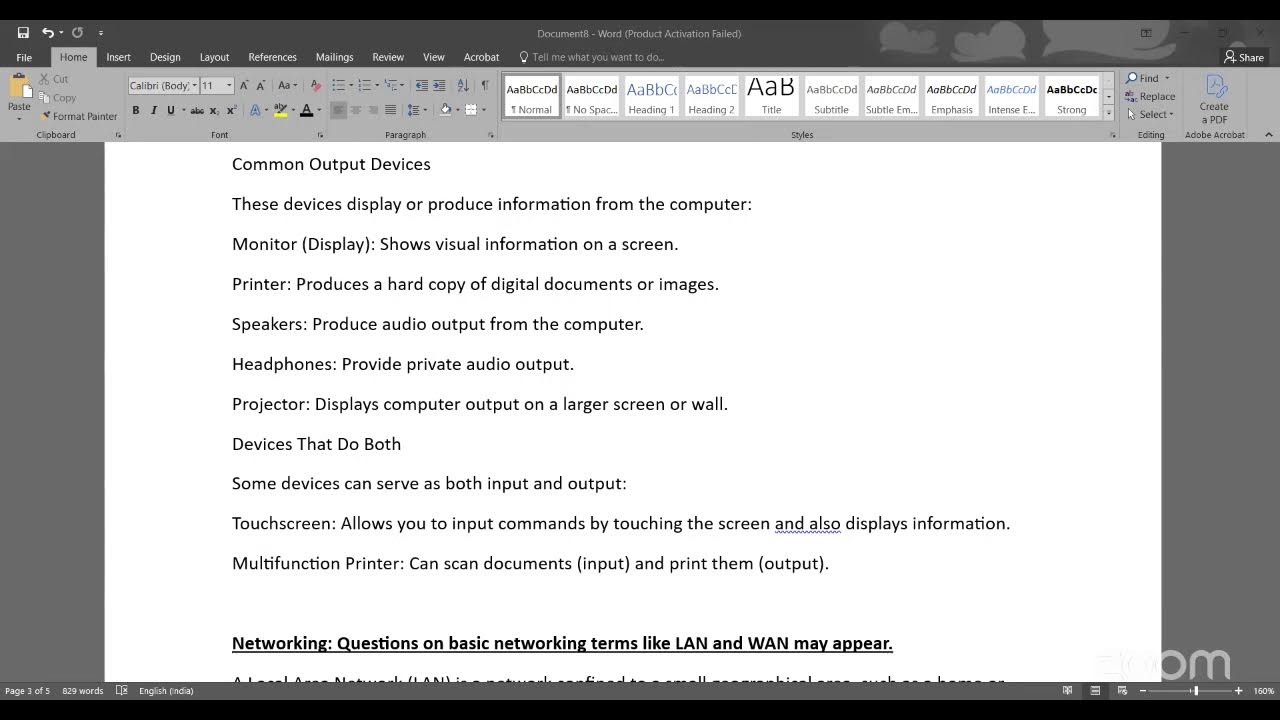Clear all formatting with eraser icon

coord(316,86)
